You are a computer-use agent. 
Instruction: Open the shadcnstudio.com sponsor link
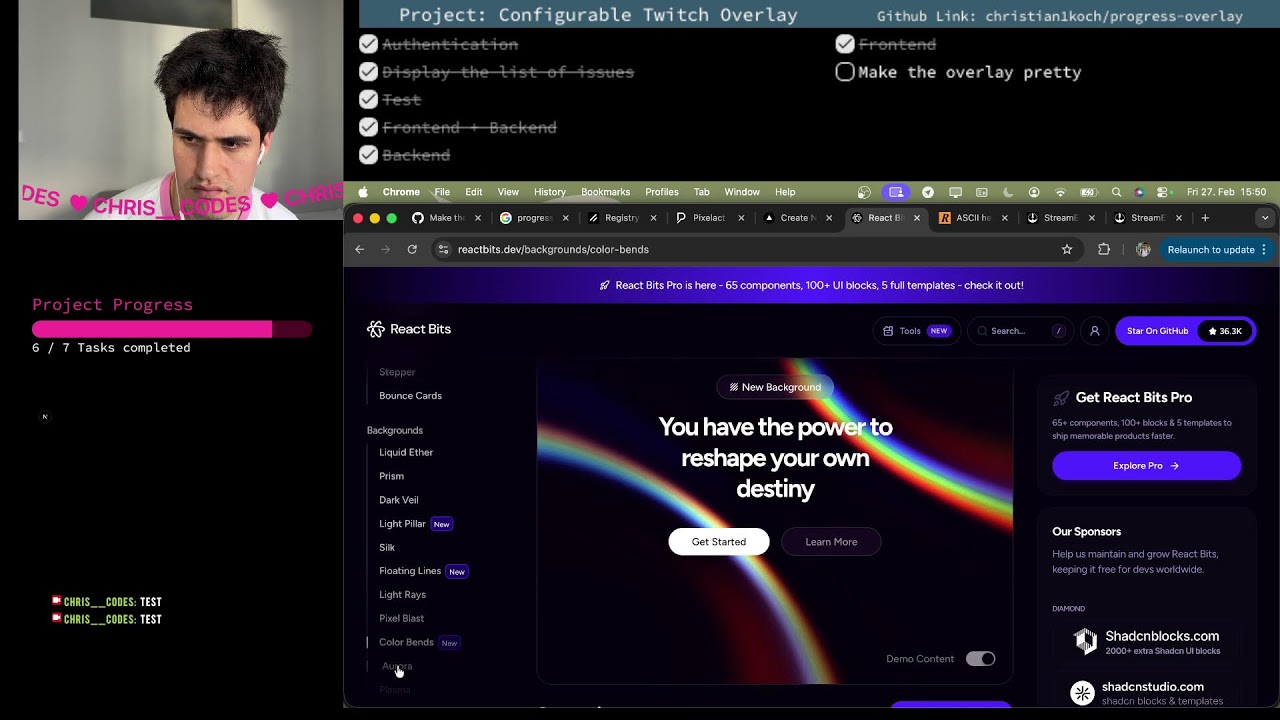(1146, 693)
